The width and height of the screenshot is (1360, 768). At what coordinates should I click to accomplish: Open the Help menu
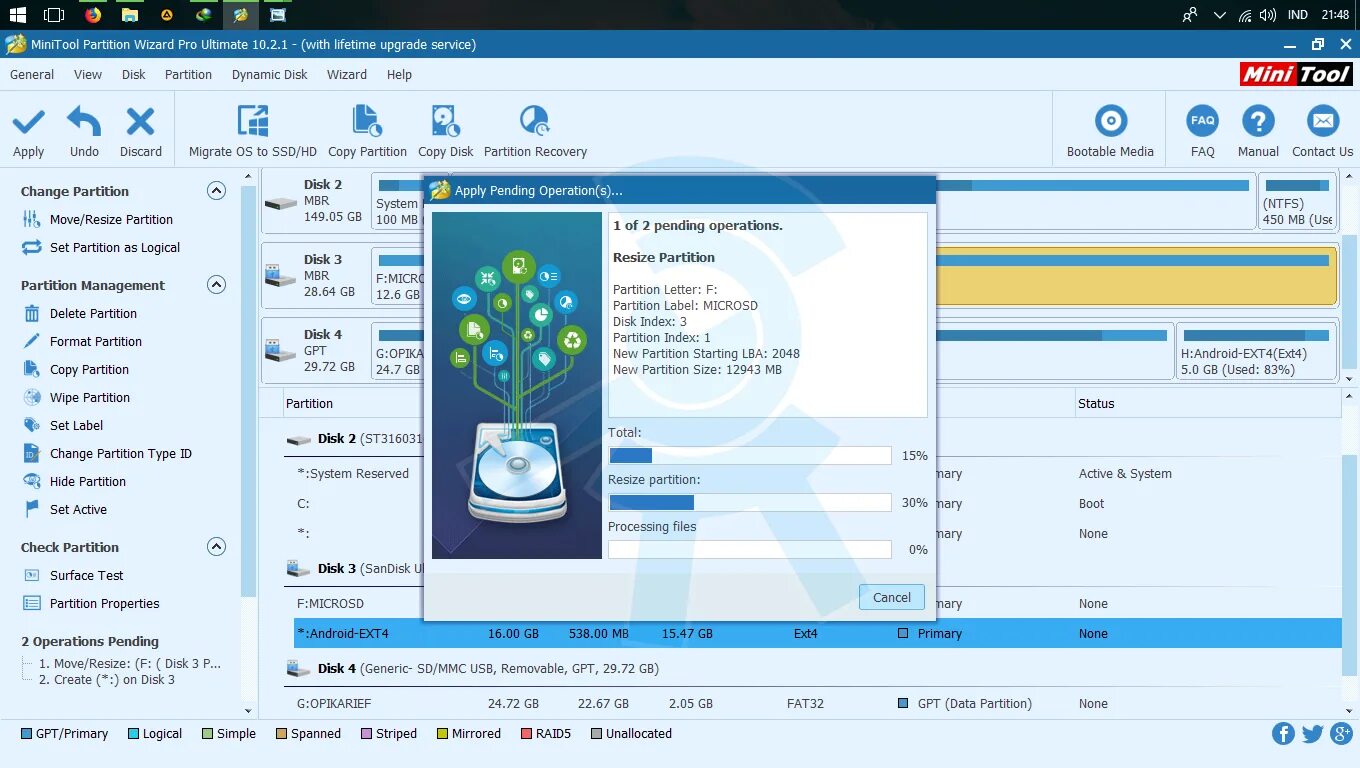(399, 74)
